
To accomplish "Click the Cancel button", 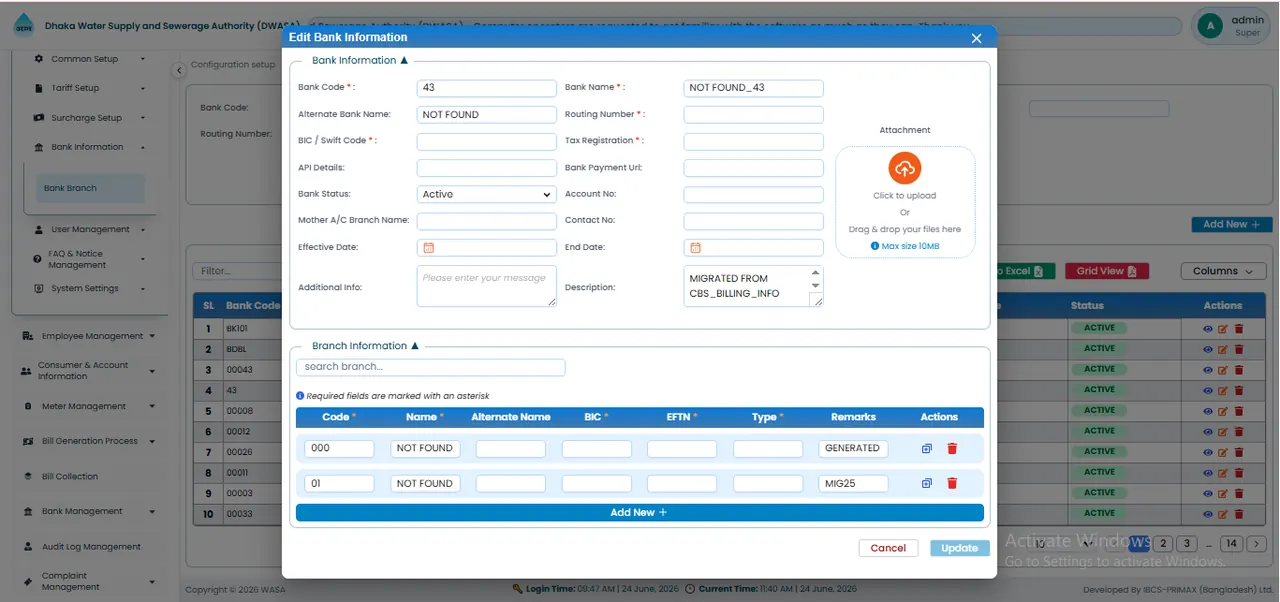I will pyautogui.click(x=888, y=548).
